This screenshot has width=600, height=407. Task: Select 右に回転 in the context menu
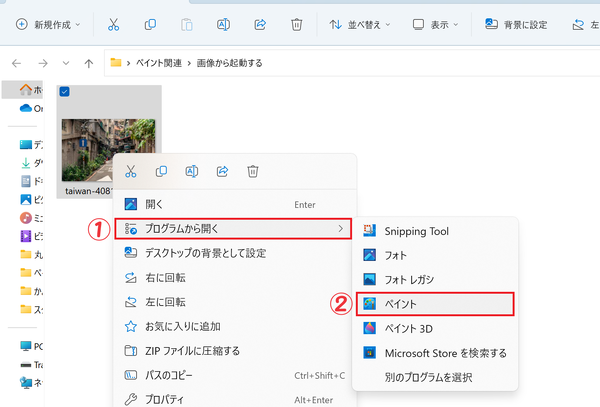235,277
